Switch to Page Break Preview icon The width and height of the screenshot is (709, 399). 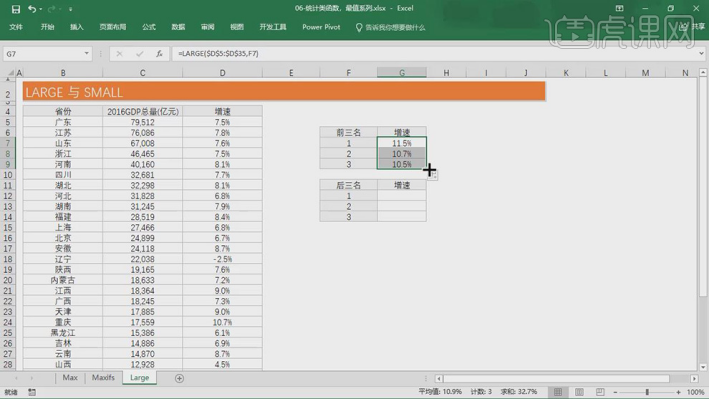click(600, 392)
